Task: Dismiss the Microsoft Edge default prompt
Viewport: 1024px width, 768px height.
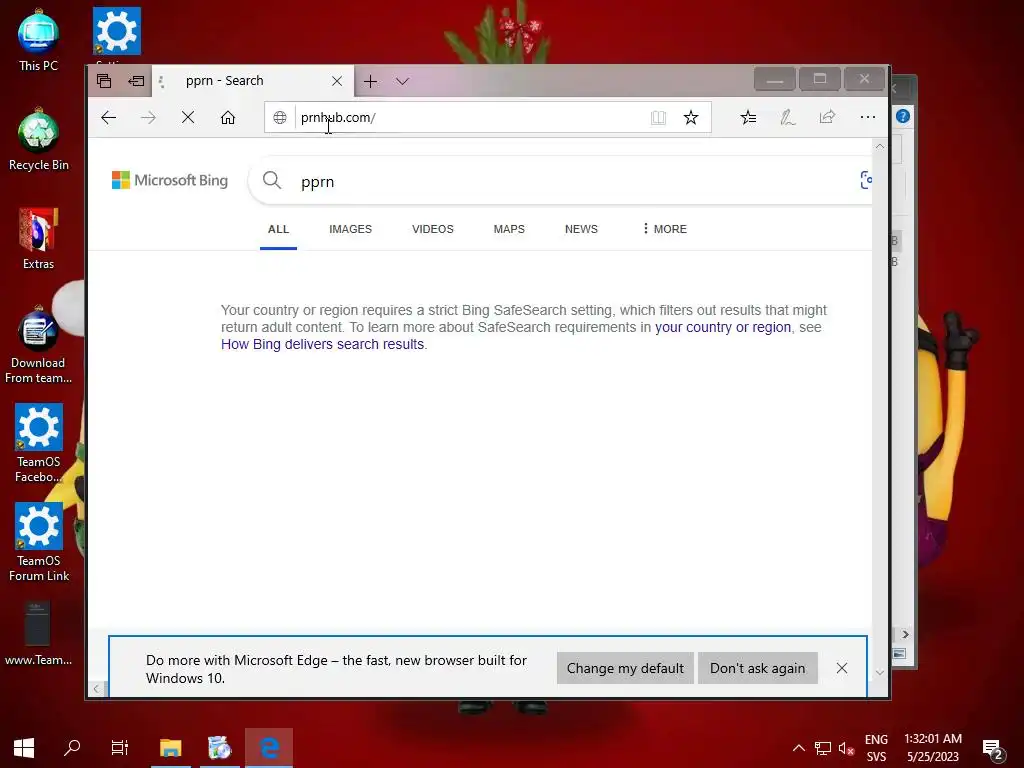Action: (842, 668)
